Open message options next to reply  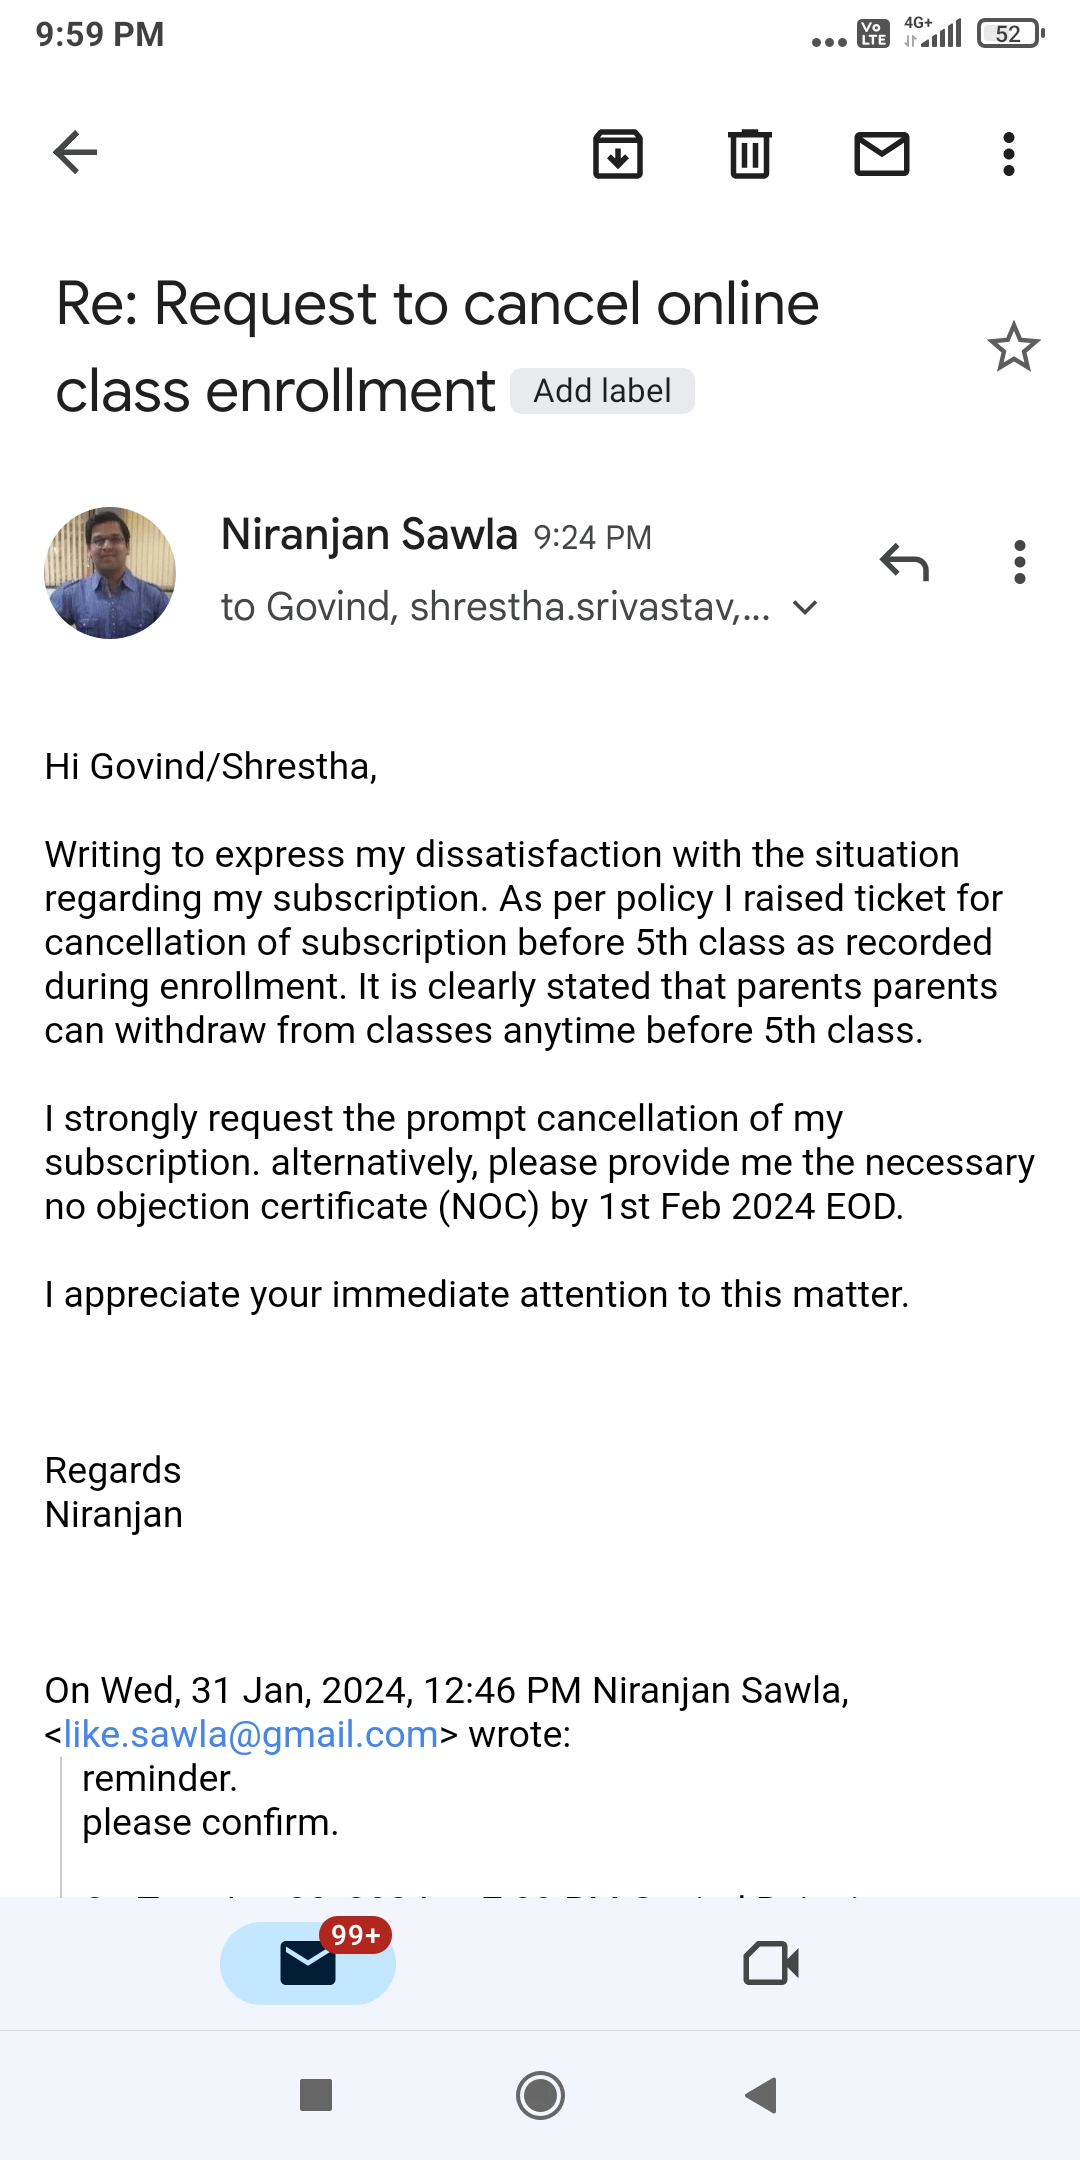tap(1019, 563)
